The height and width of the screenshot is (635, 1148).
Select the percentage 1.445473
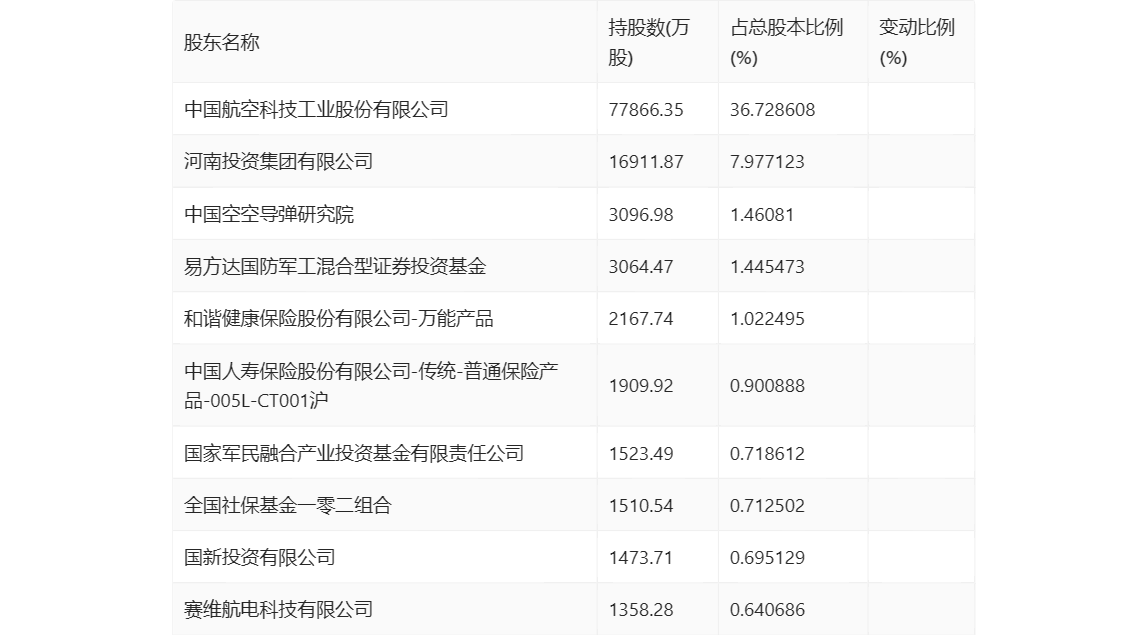tap(767, 267)
